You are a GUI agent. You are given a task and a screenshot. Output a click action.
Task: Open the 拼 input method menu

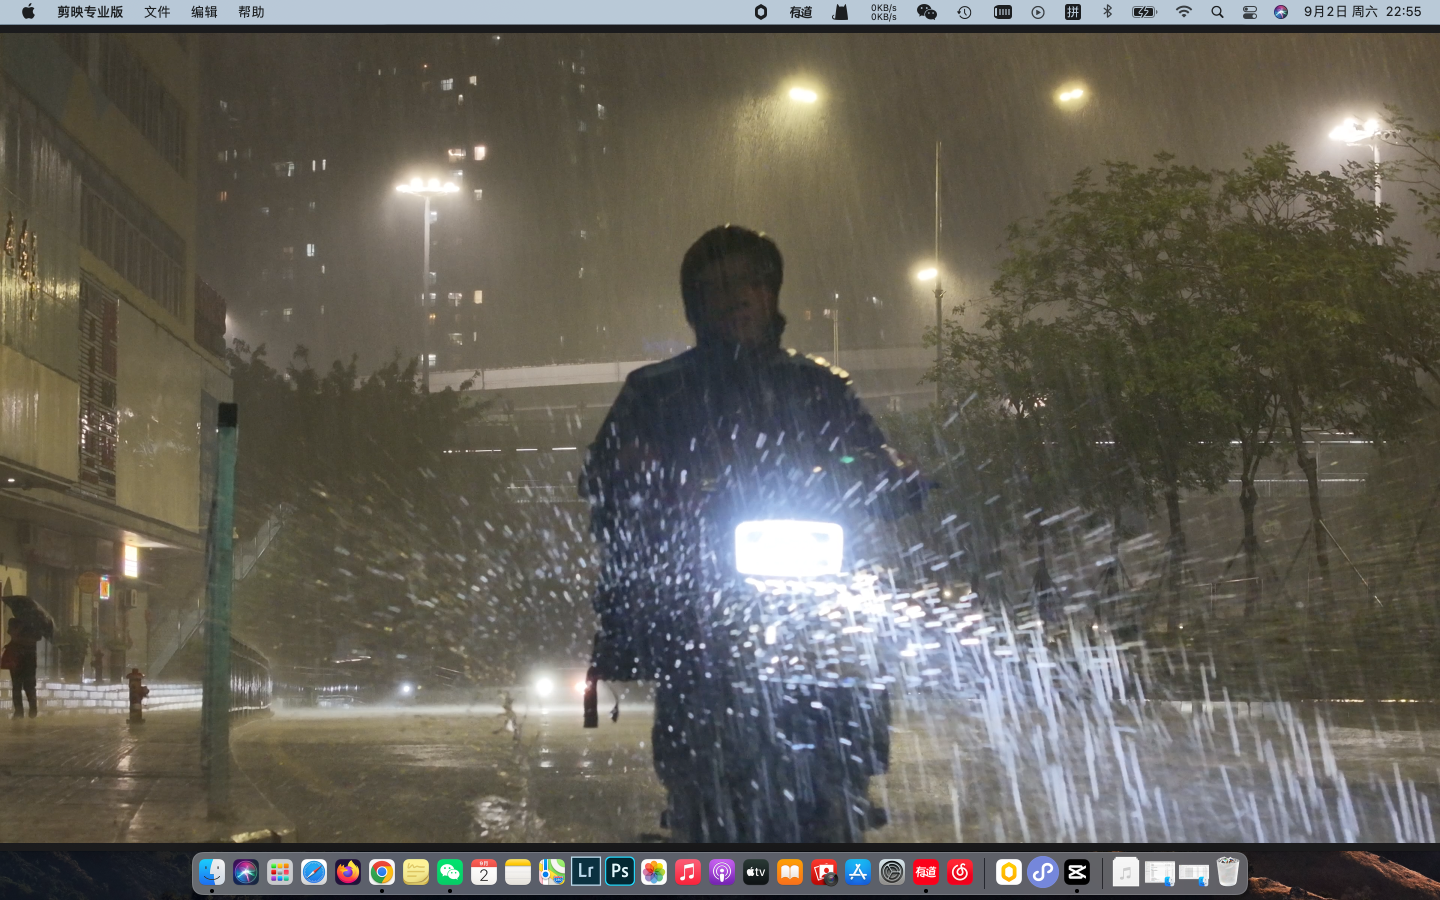1073,12
